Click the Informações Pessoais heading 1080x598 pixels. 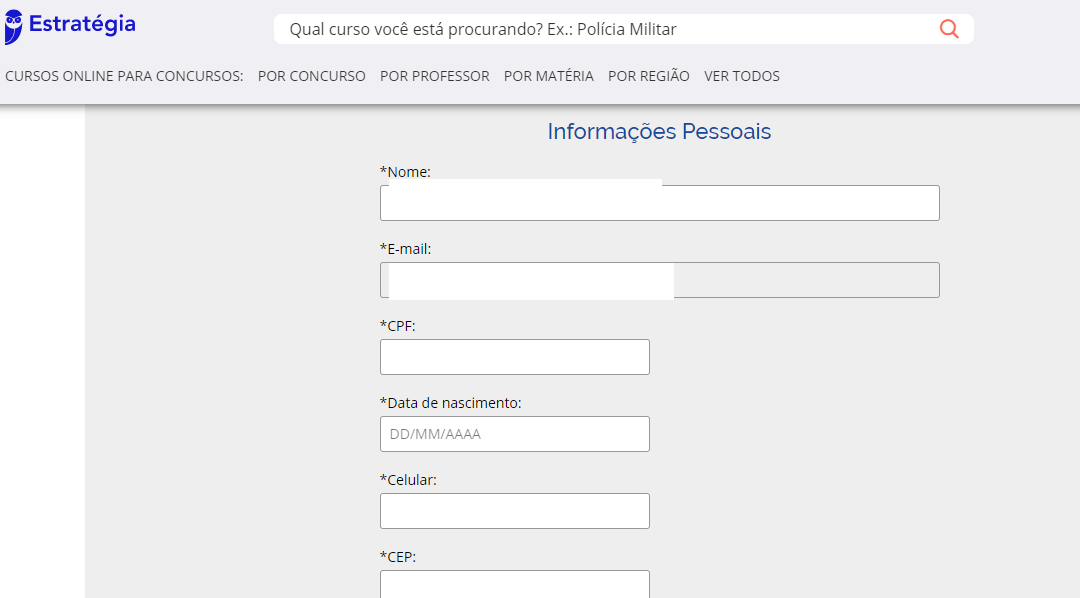pyautogui.click(x=659, y=131)
